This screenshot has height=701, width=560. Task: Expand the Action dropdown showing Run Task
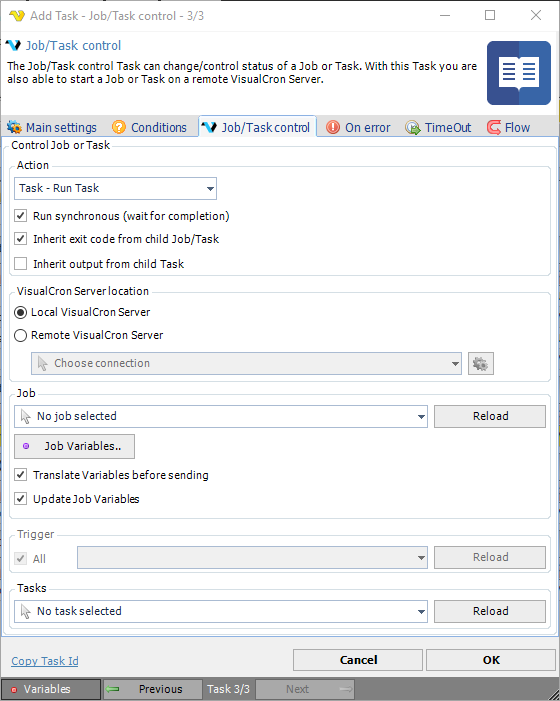[x=115, y=188]
